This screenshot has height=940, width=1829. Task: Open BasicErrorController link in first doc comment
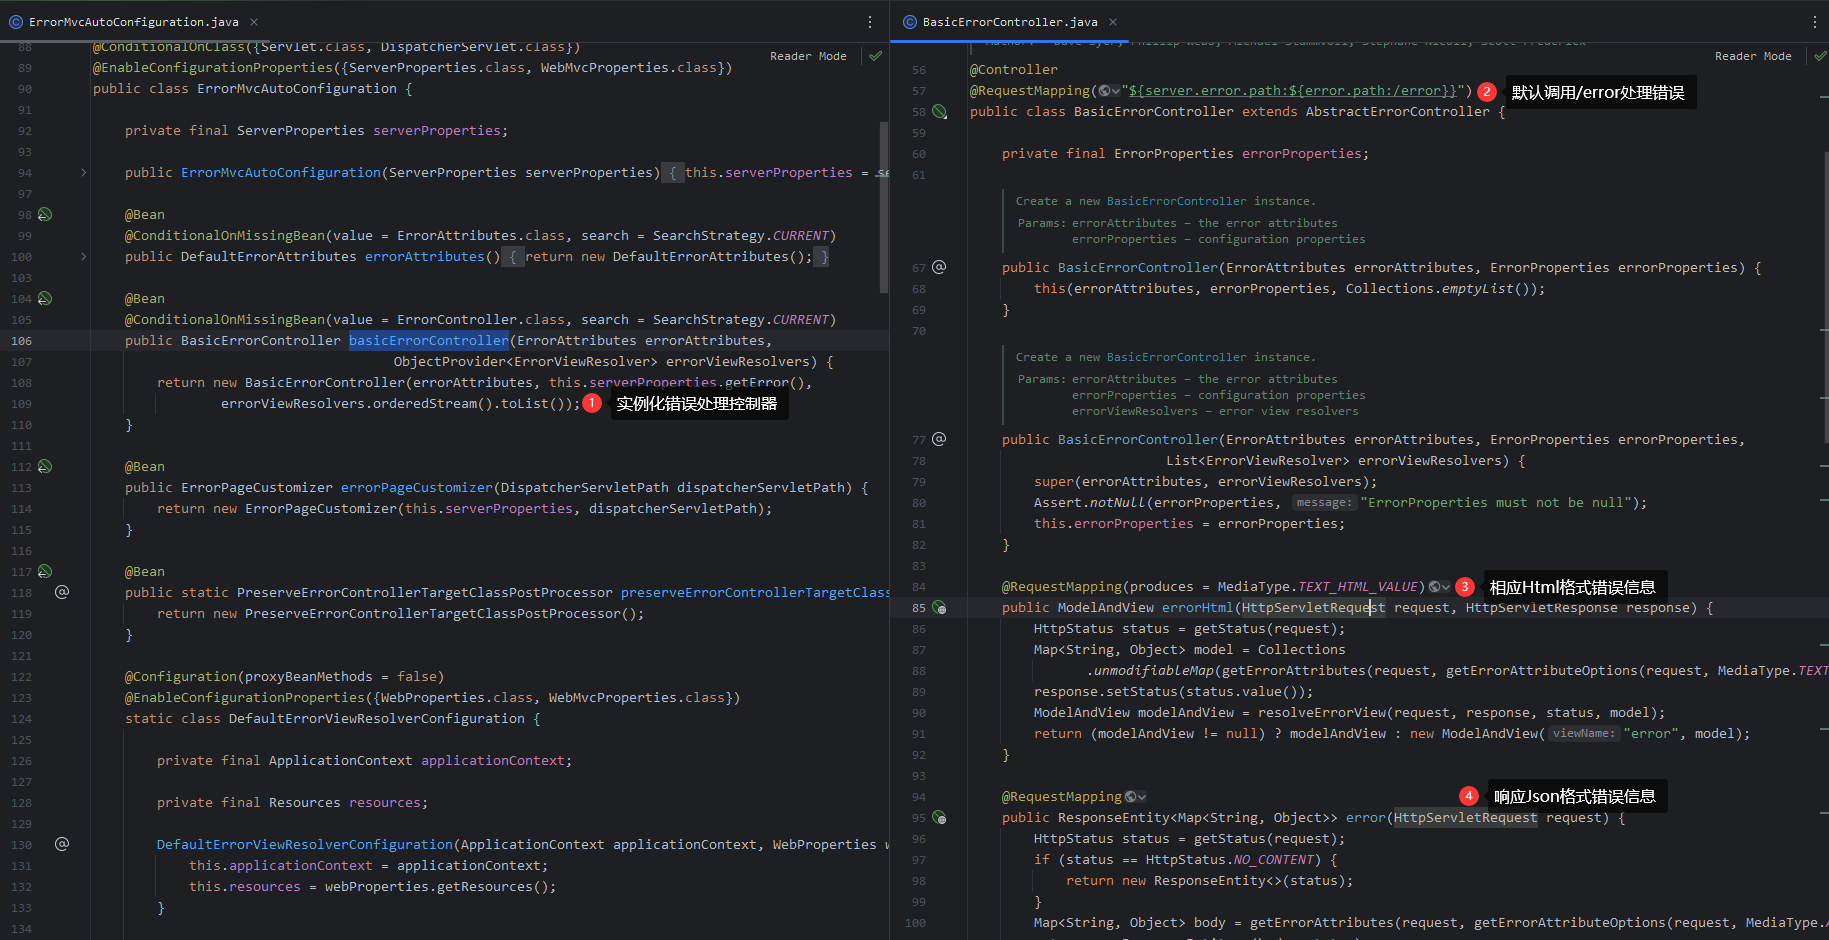(x=1176, y=201)
